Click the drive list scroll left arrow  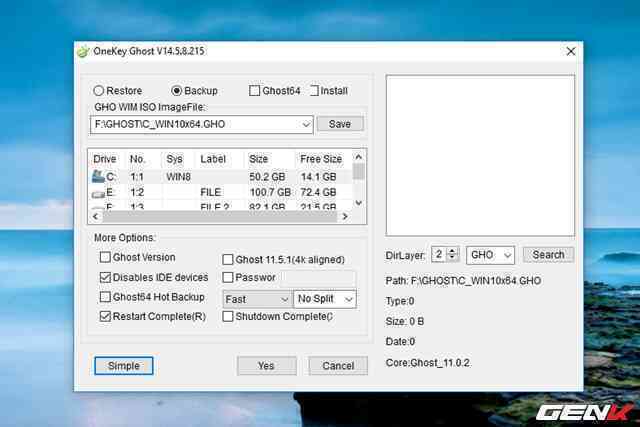tap(96, 216)
